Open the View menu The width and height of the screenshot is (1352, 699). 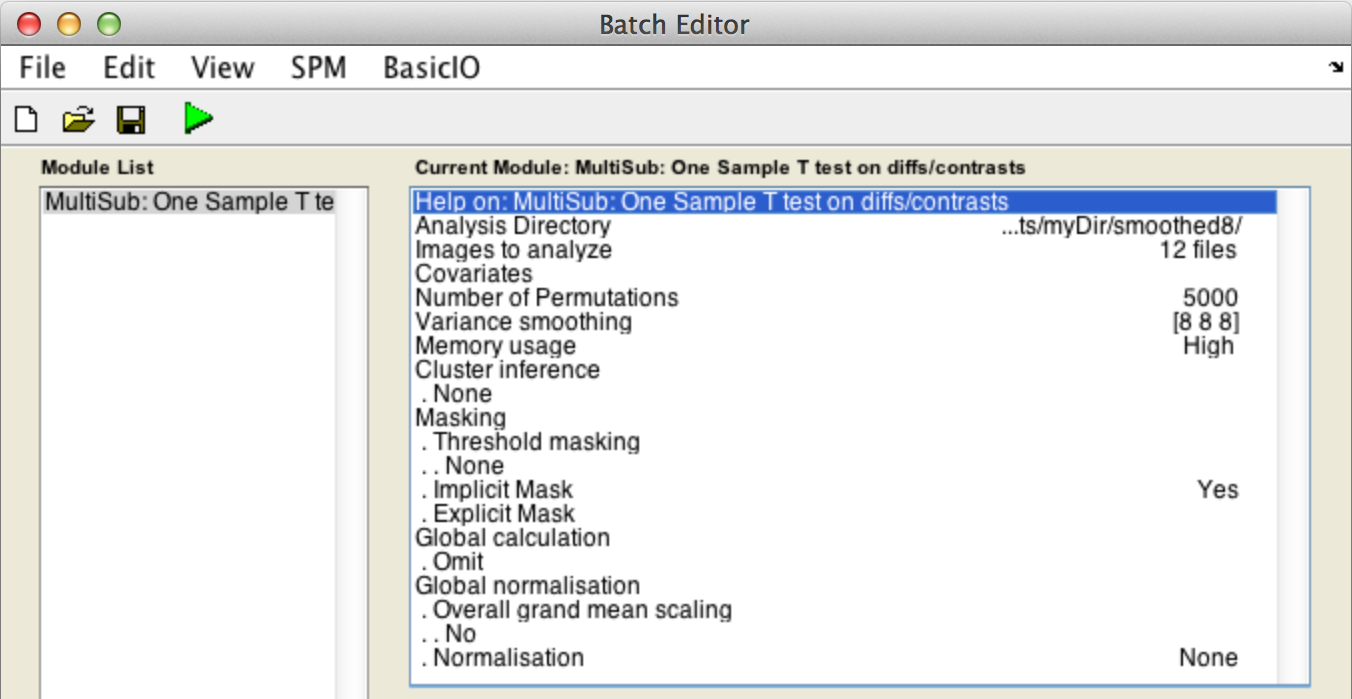click(222, 68)
